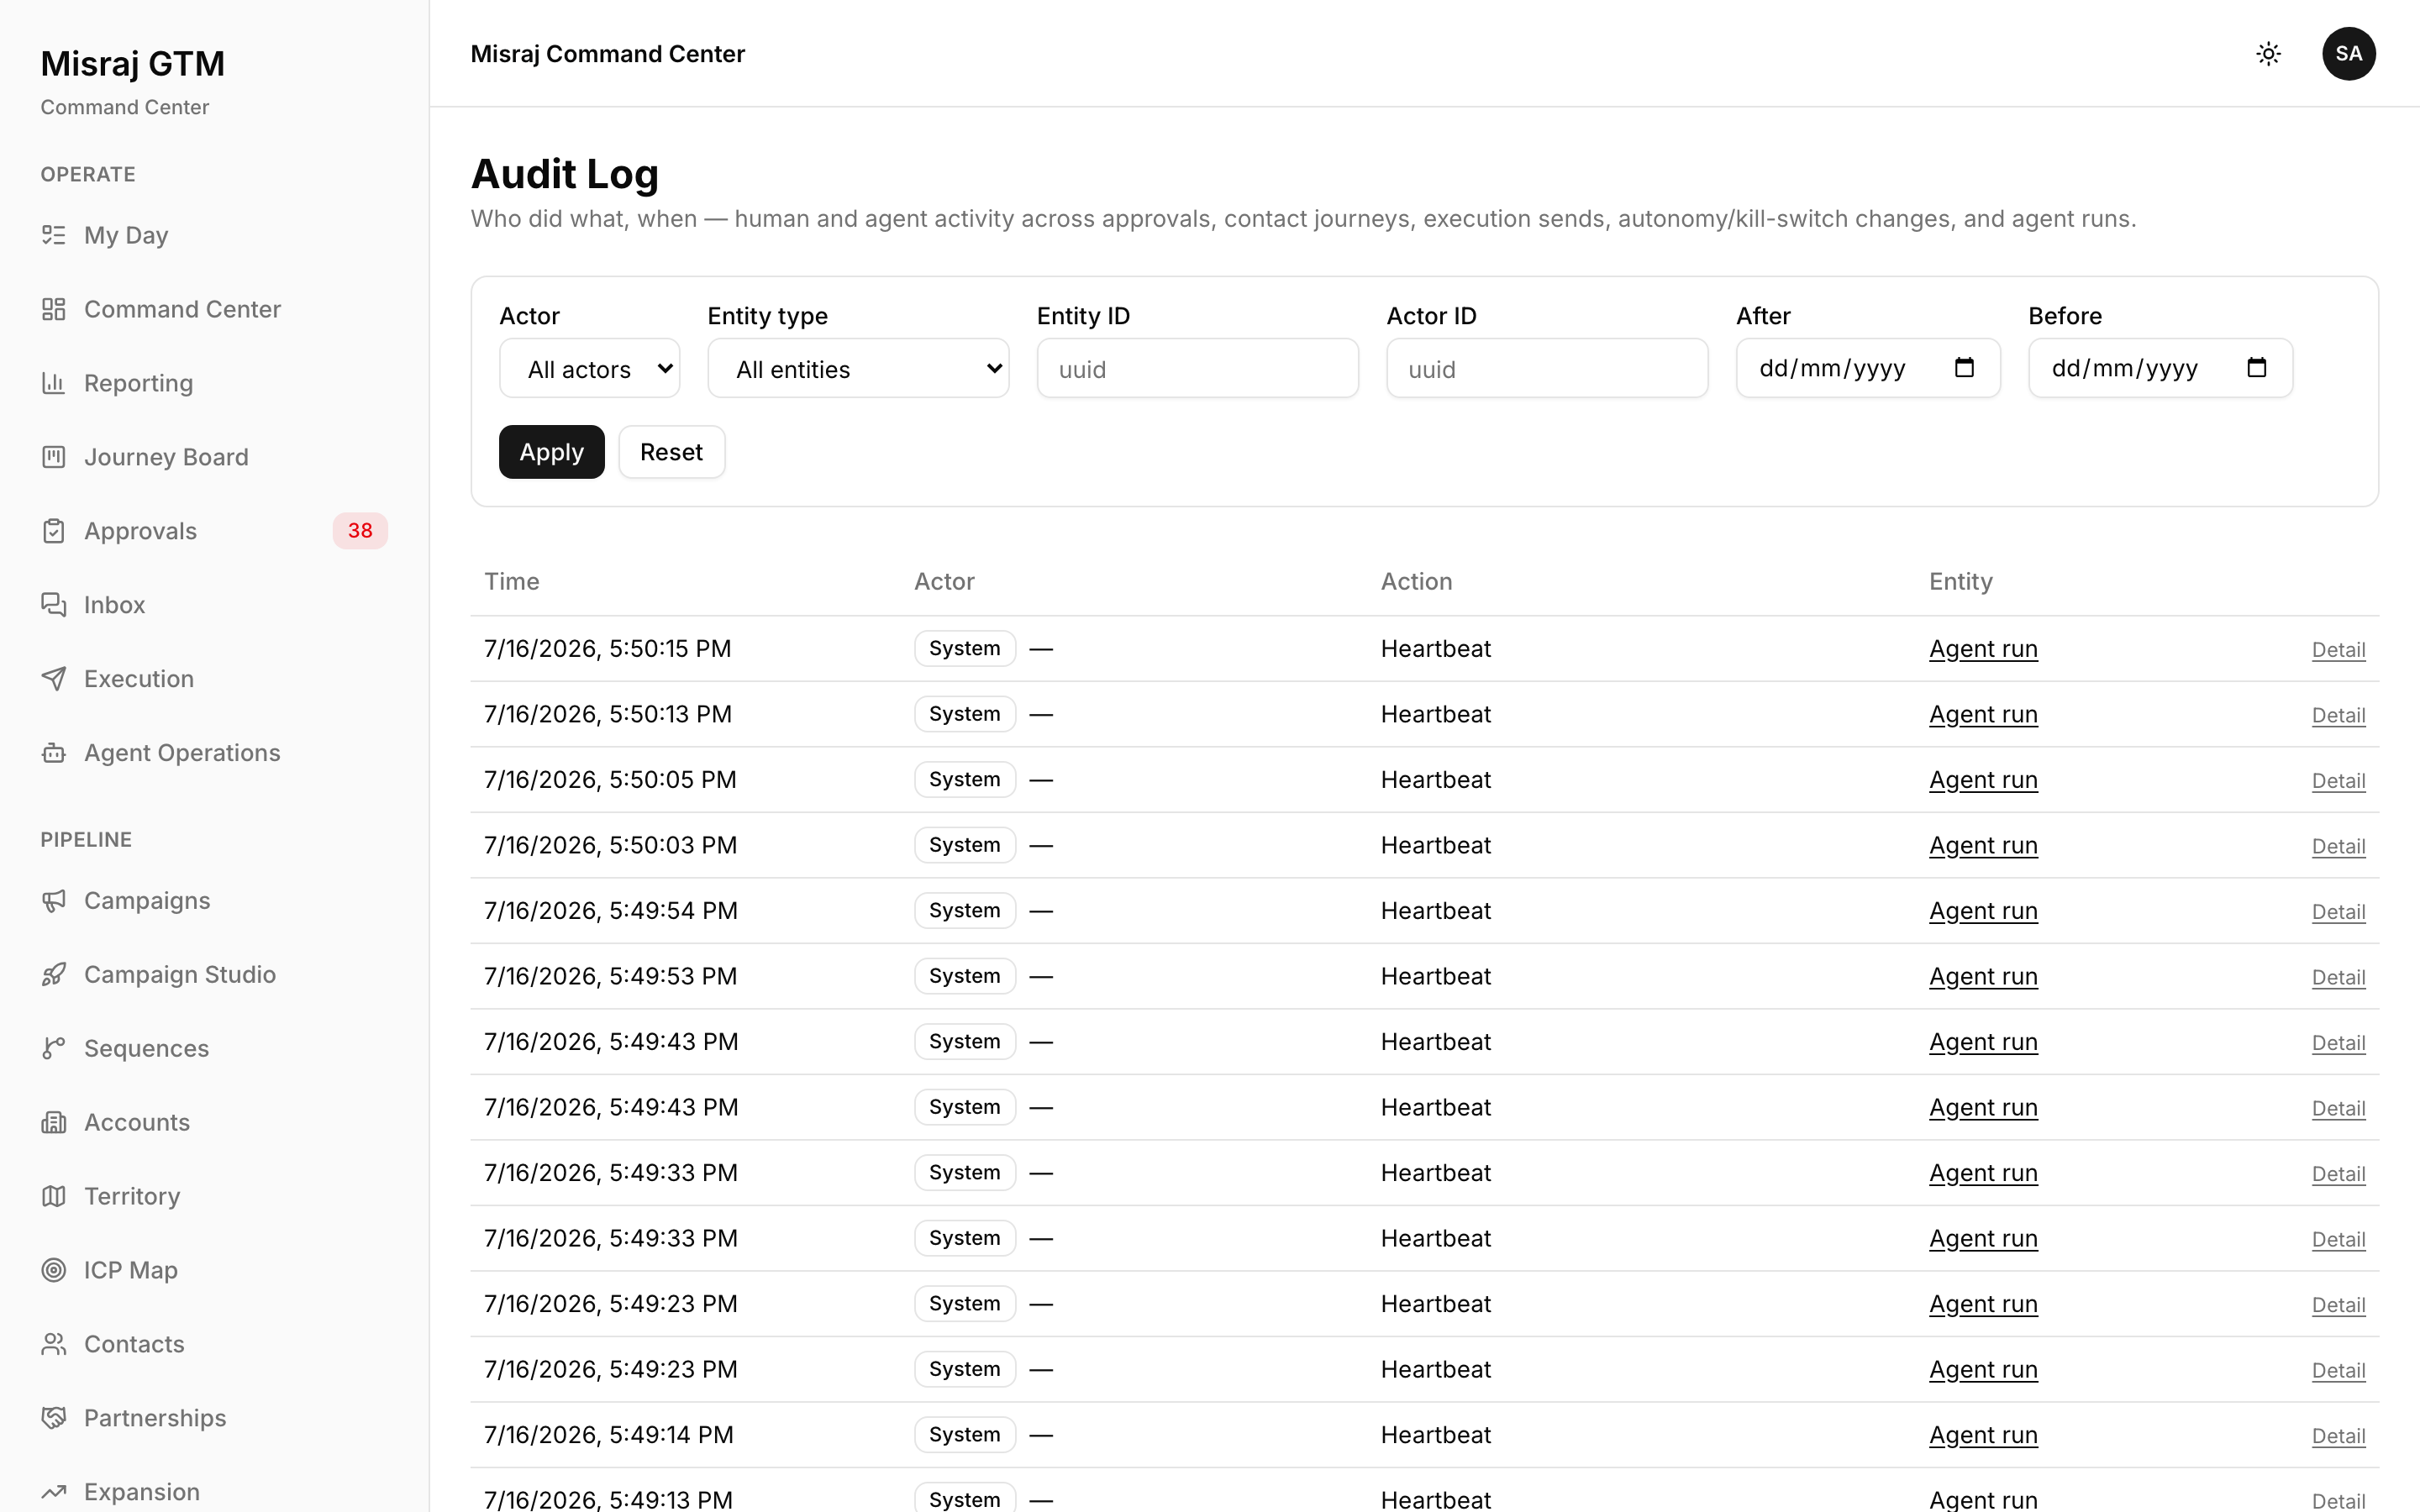Click the Expansion trending arrow icon
This screenshot has width=2420, height=1512.
(54, 1492)
